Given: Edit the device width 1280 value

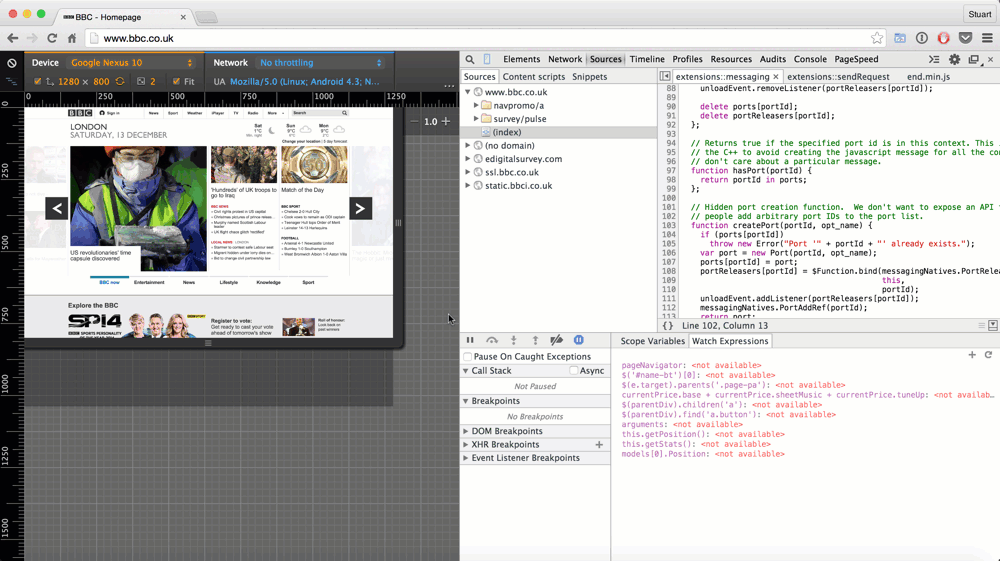Looking at the screenshot, I should [x=69, y=82].
